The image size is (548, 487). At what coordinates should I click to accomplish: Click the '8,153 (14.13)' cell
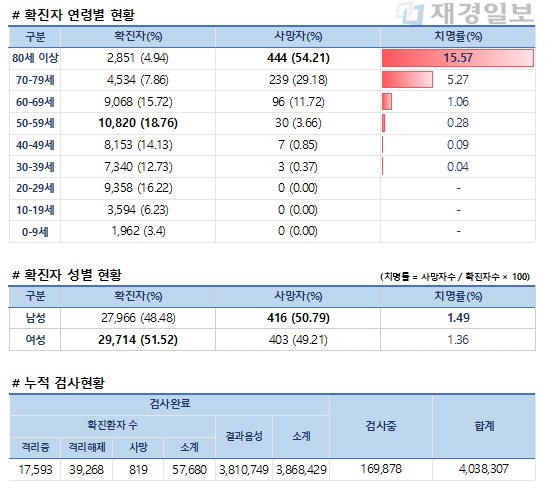138,145
